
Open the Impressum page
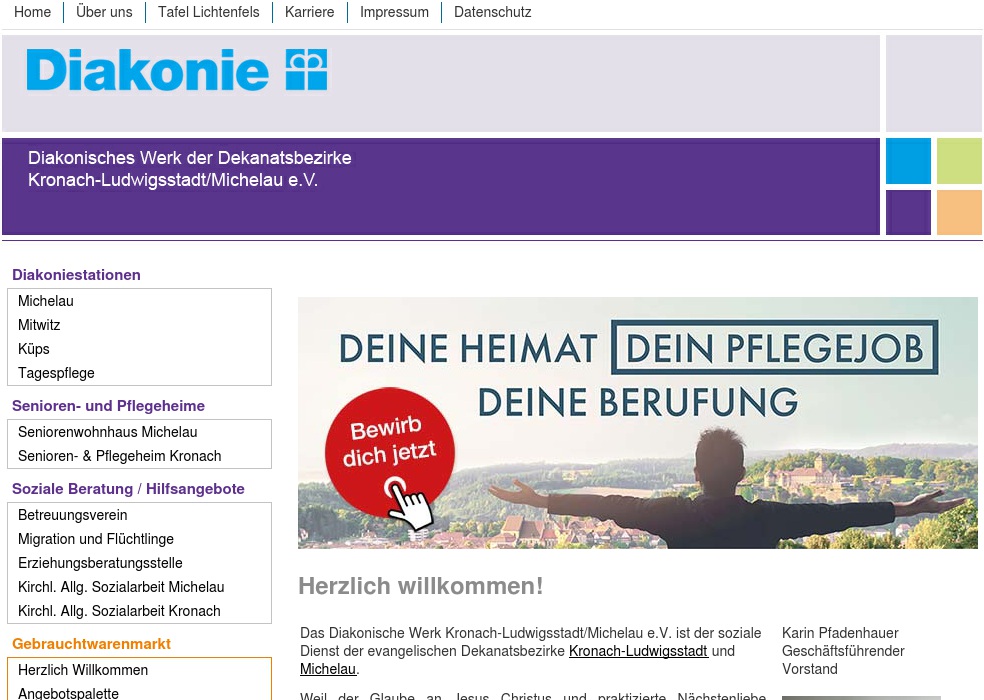(394, 12)
